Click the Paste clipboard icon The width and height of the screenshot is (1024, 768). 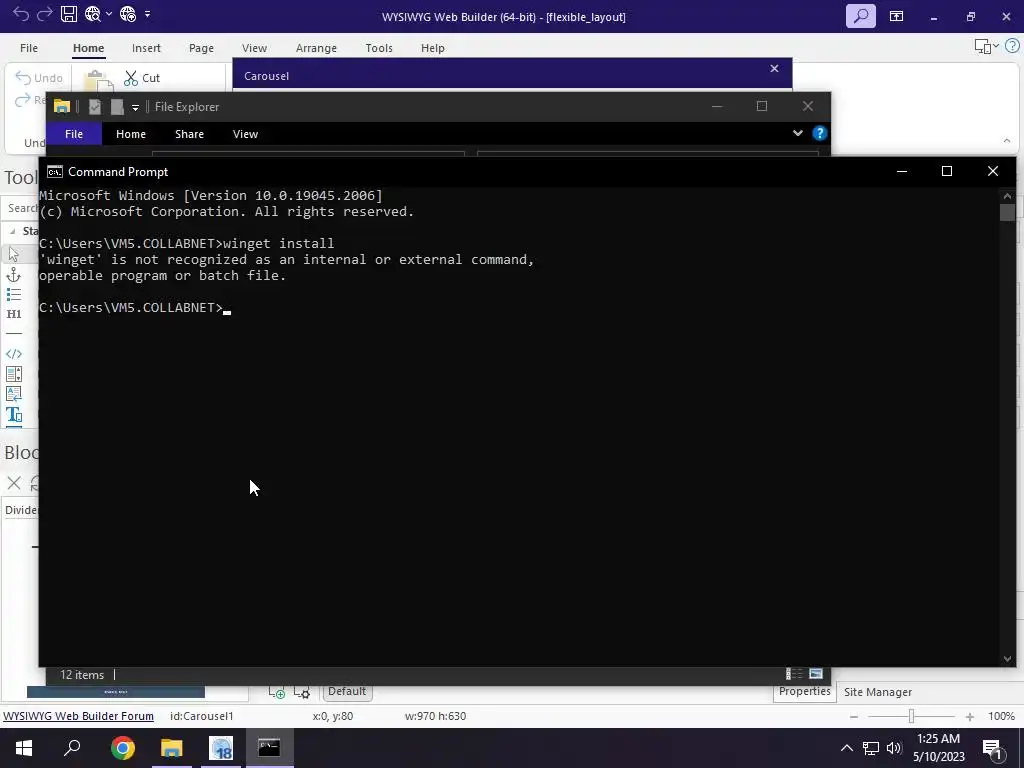pyautogui.click(x=98, y=80)
